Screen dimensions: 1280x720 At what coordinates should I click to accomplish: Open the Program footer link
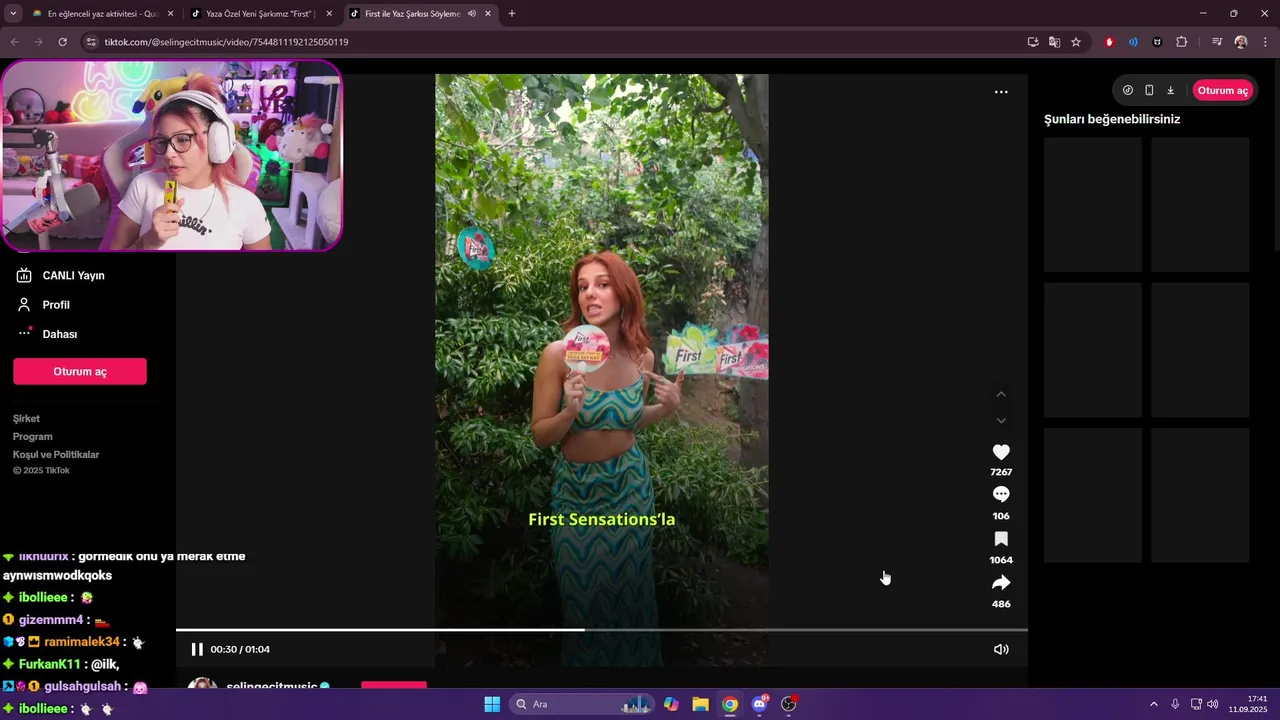click(x=33, y=436)
